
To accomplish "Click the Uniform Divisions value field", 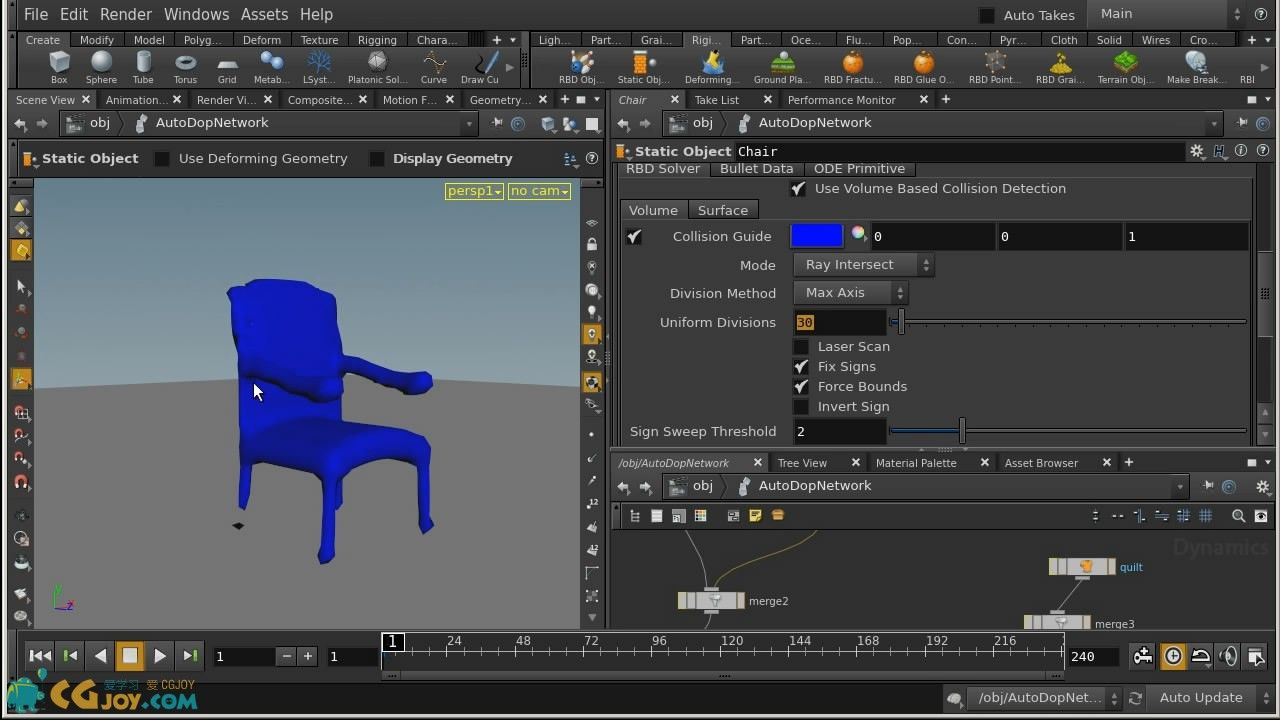I will 840,322.
